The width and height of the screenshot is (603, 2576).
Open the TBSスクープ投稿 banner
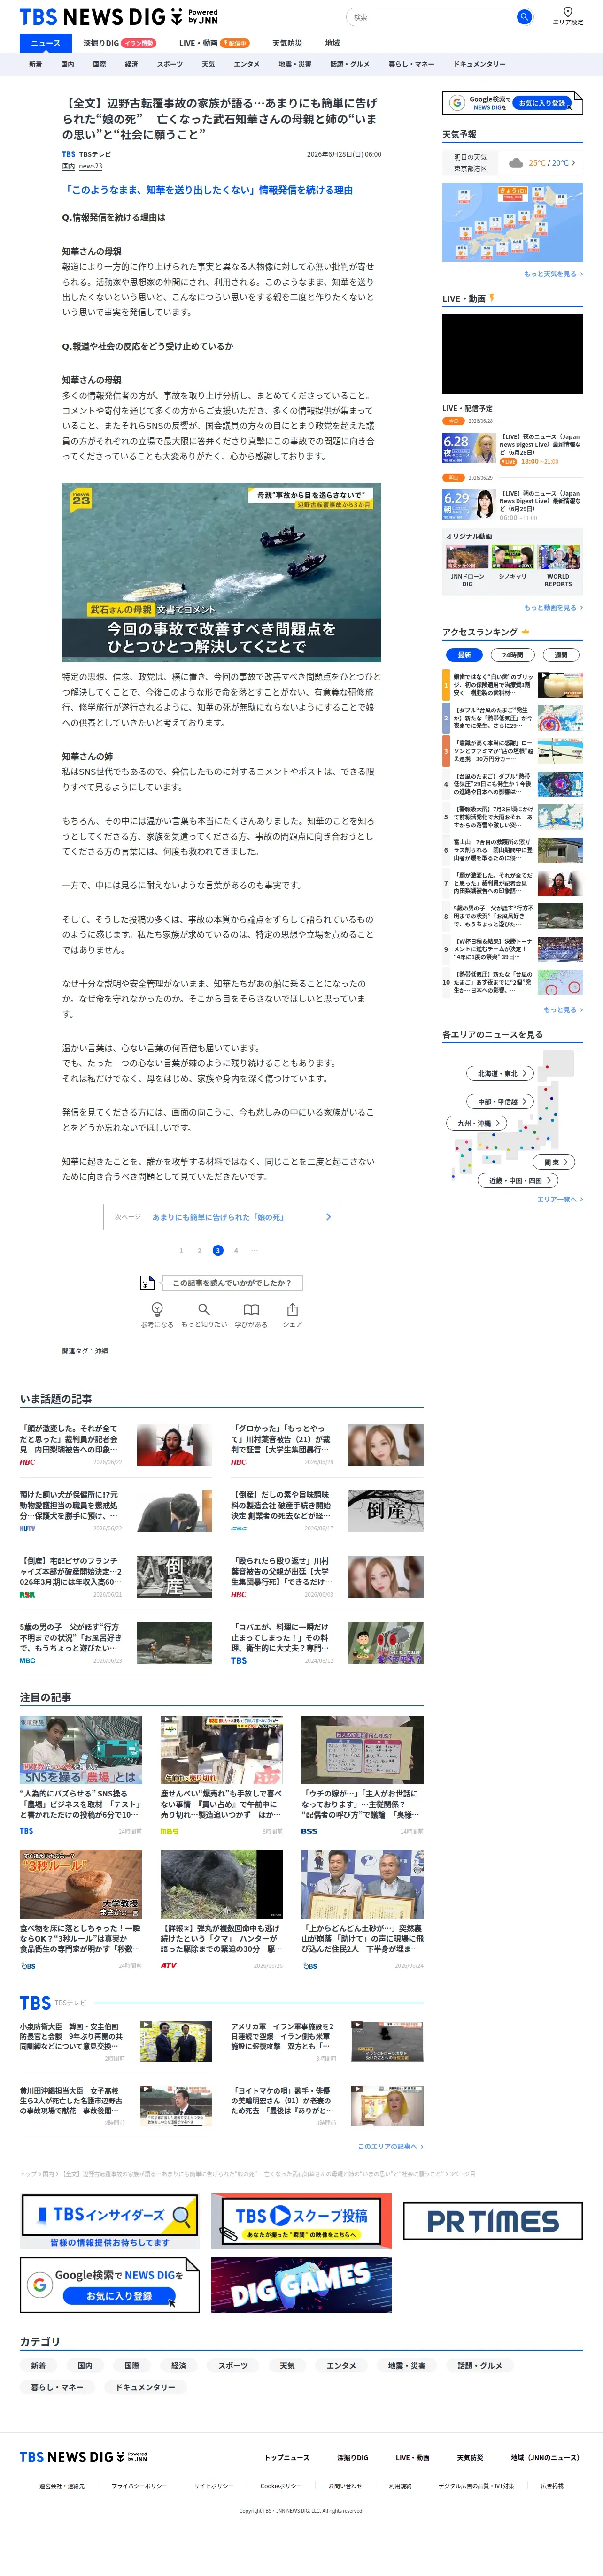pyautogui.click(x=301, y=2221)
